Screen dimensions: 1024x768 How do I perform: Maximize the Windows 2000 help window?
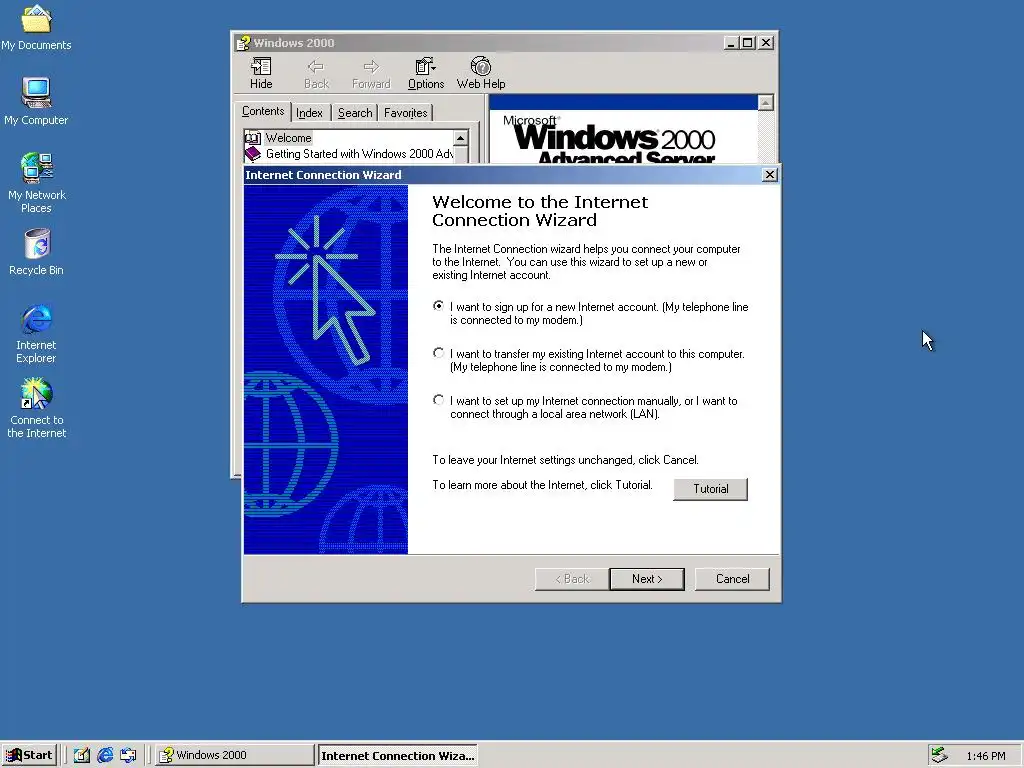[x=748, y=43]
